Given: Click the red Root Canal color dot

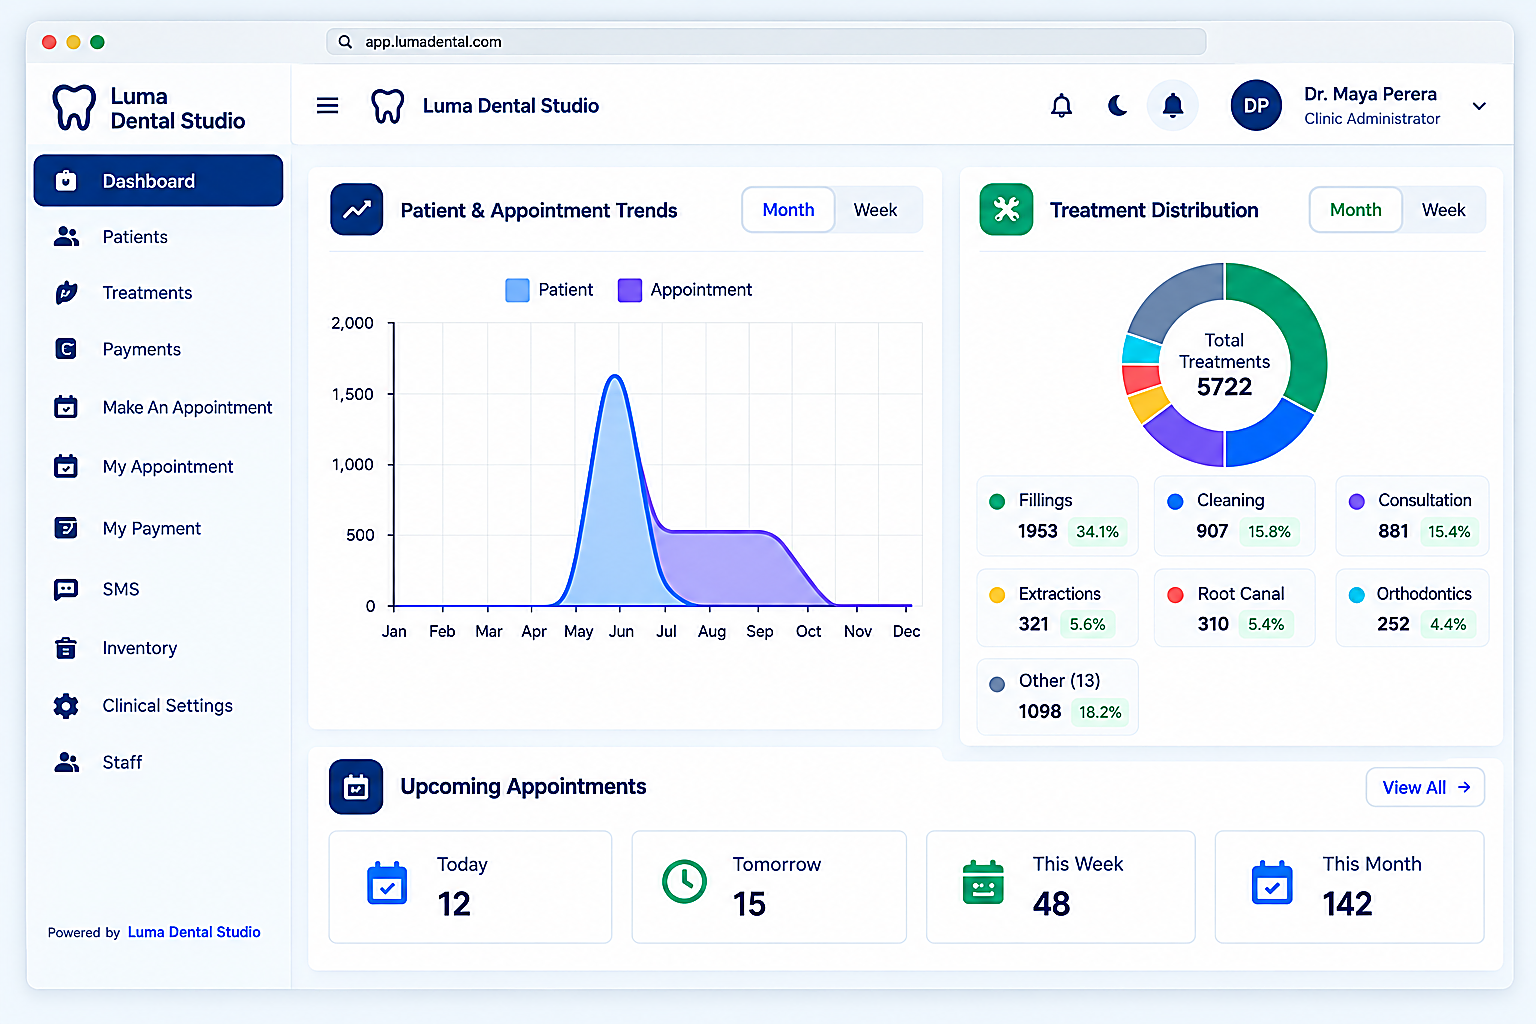Looking at the screenshot, I should [x=1176, y=595].
